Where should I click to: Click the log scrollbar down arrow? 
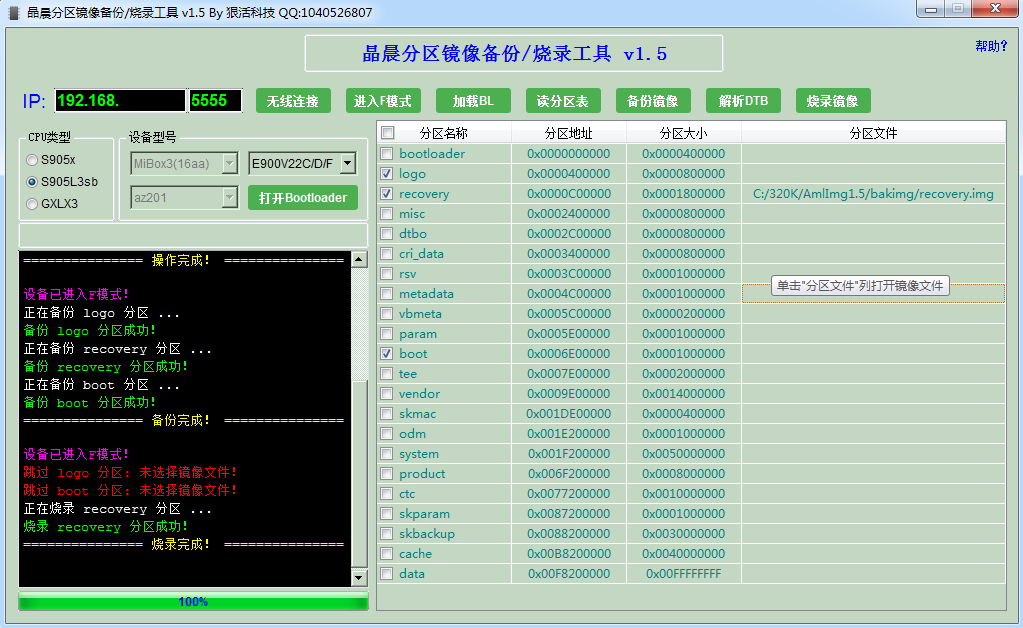click(x=359, y=578)
